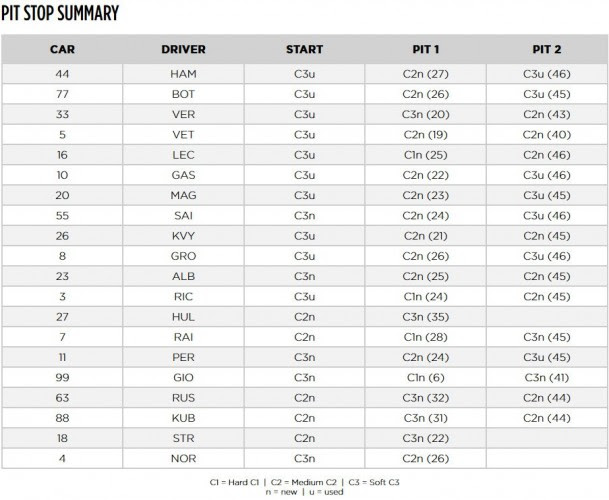The width and height of the screenshot is (609, 500).
Task: Click GIO's Pit 1 cell C1n (6)
Action: tap(426, 377)
